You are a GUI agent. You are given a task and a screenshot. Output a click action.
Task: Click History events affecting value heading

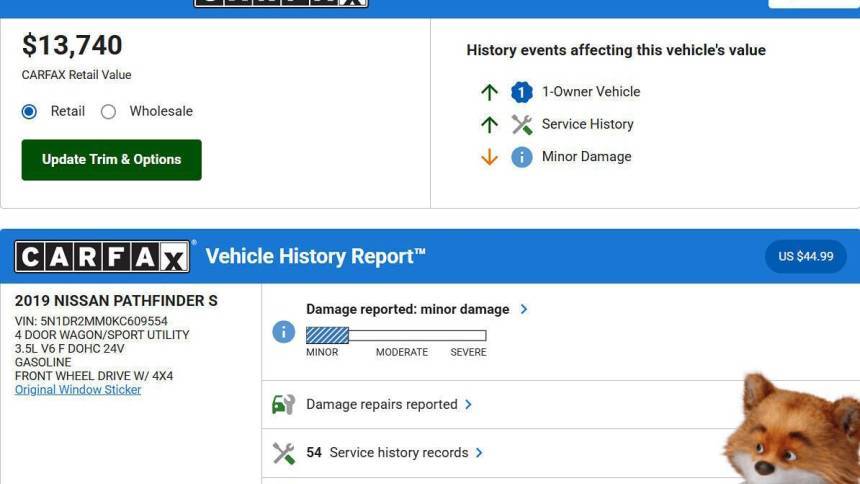(616, 50)
